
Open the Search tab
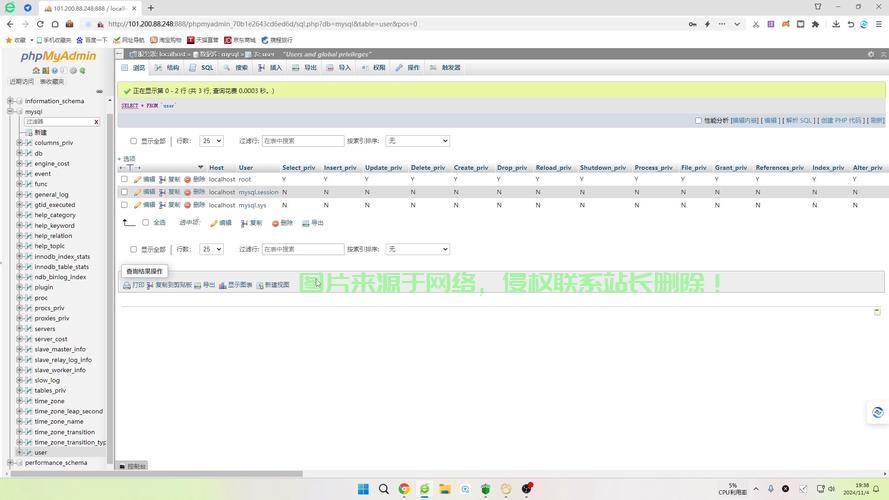pos(236,67)
